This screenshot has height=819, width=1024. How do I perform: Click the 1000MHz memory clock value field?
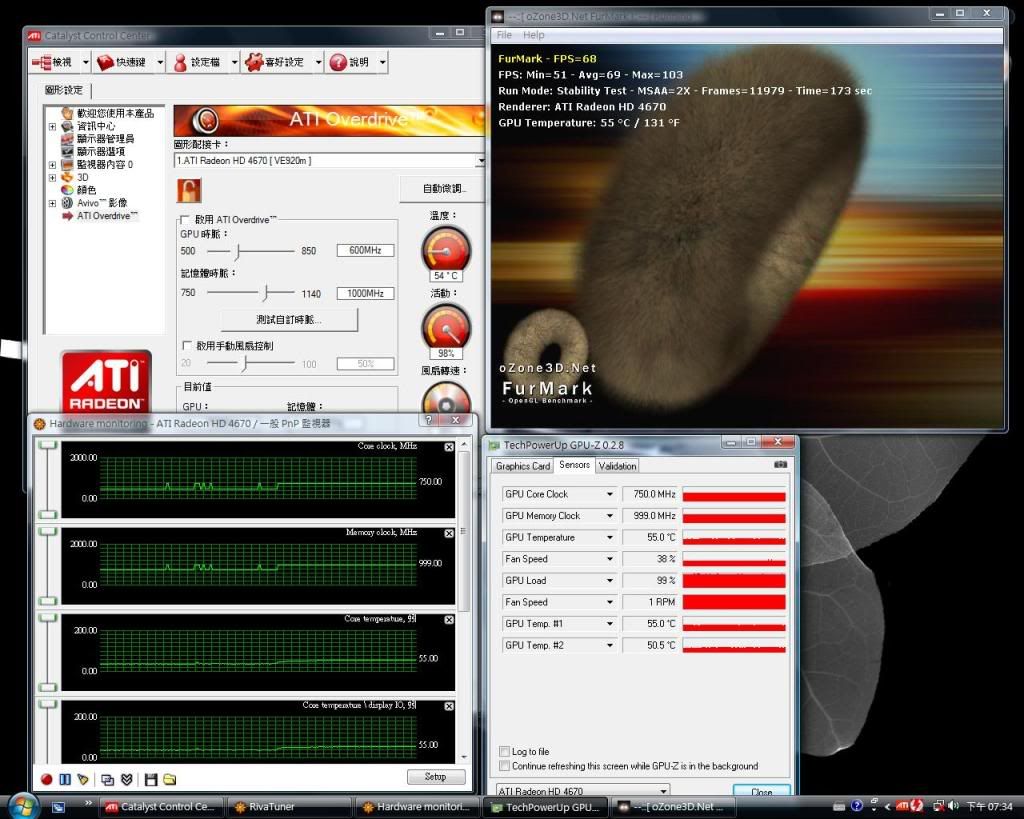coord(365,293)
